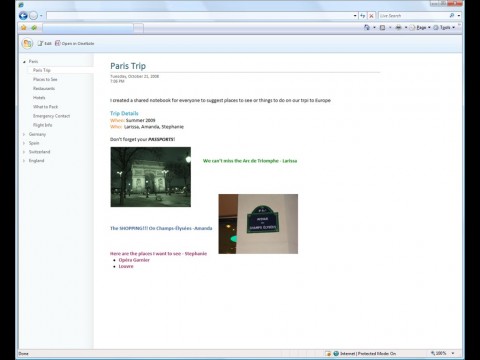
Task: Expand the England section
Action: point(24,161)
